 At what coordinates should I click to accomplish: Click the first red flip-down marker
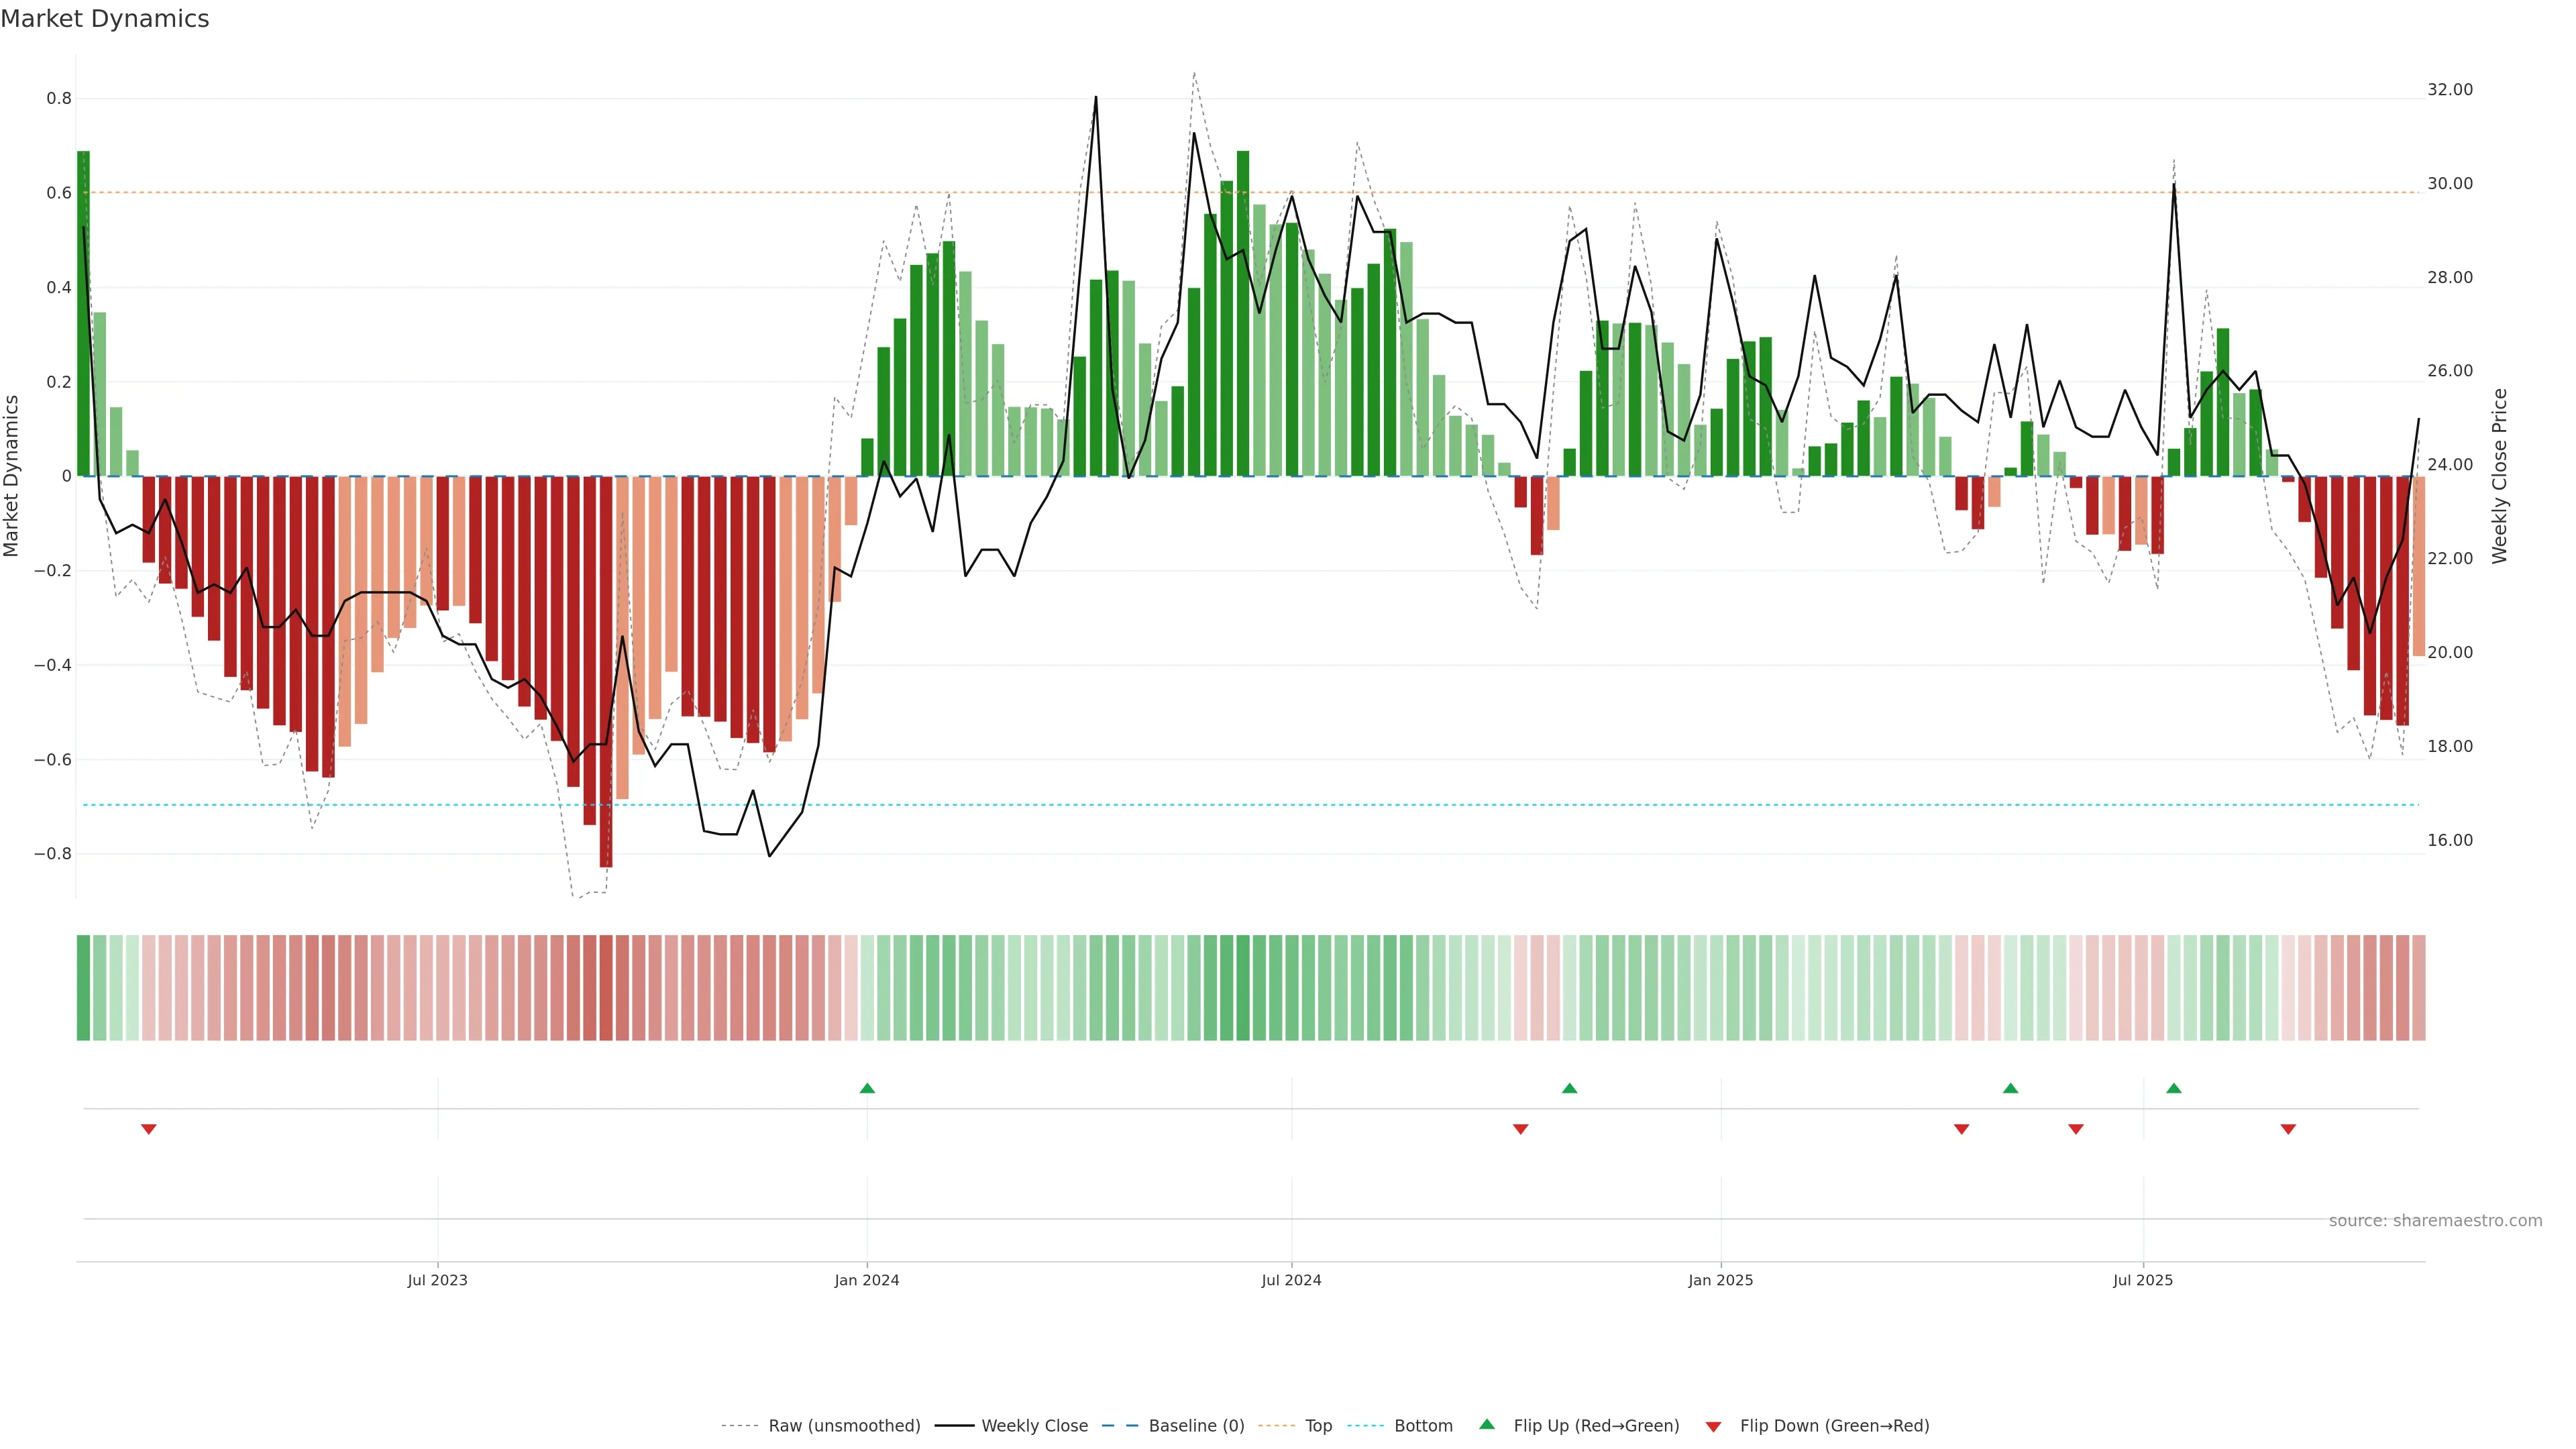149,1129
